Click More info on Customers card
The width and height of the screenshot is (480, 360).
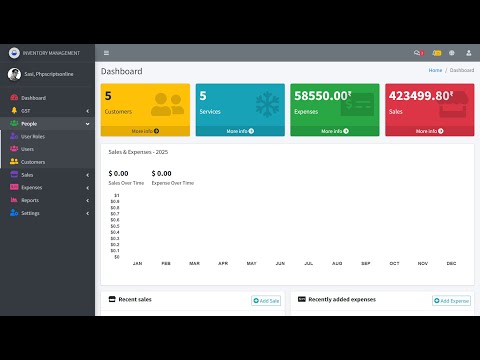pos(145,131)
